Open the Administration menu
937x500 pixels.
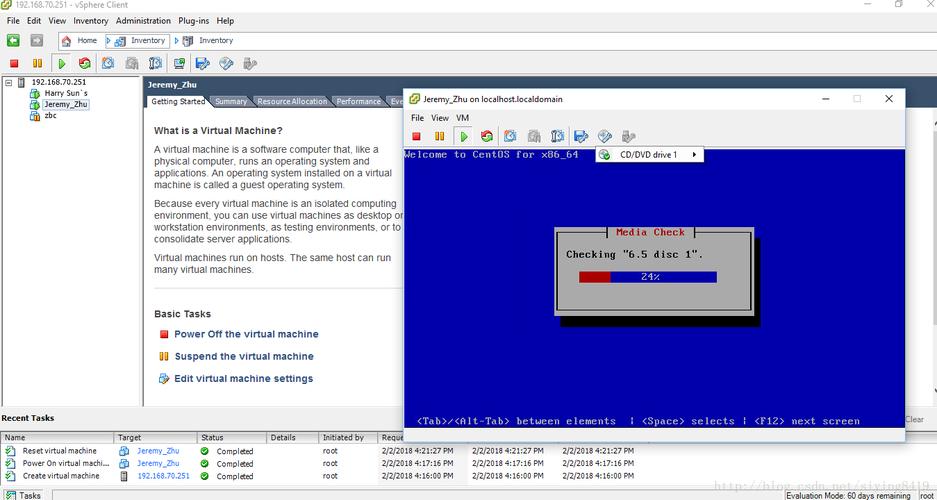pyautogui.click(x=143, y=20)
